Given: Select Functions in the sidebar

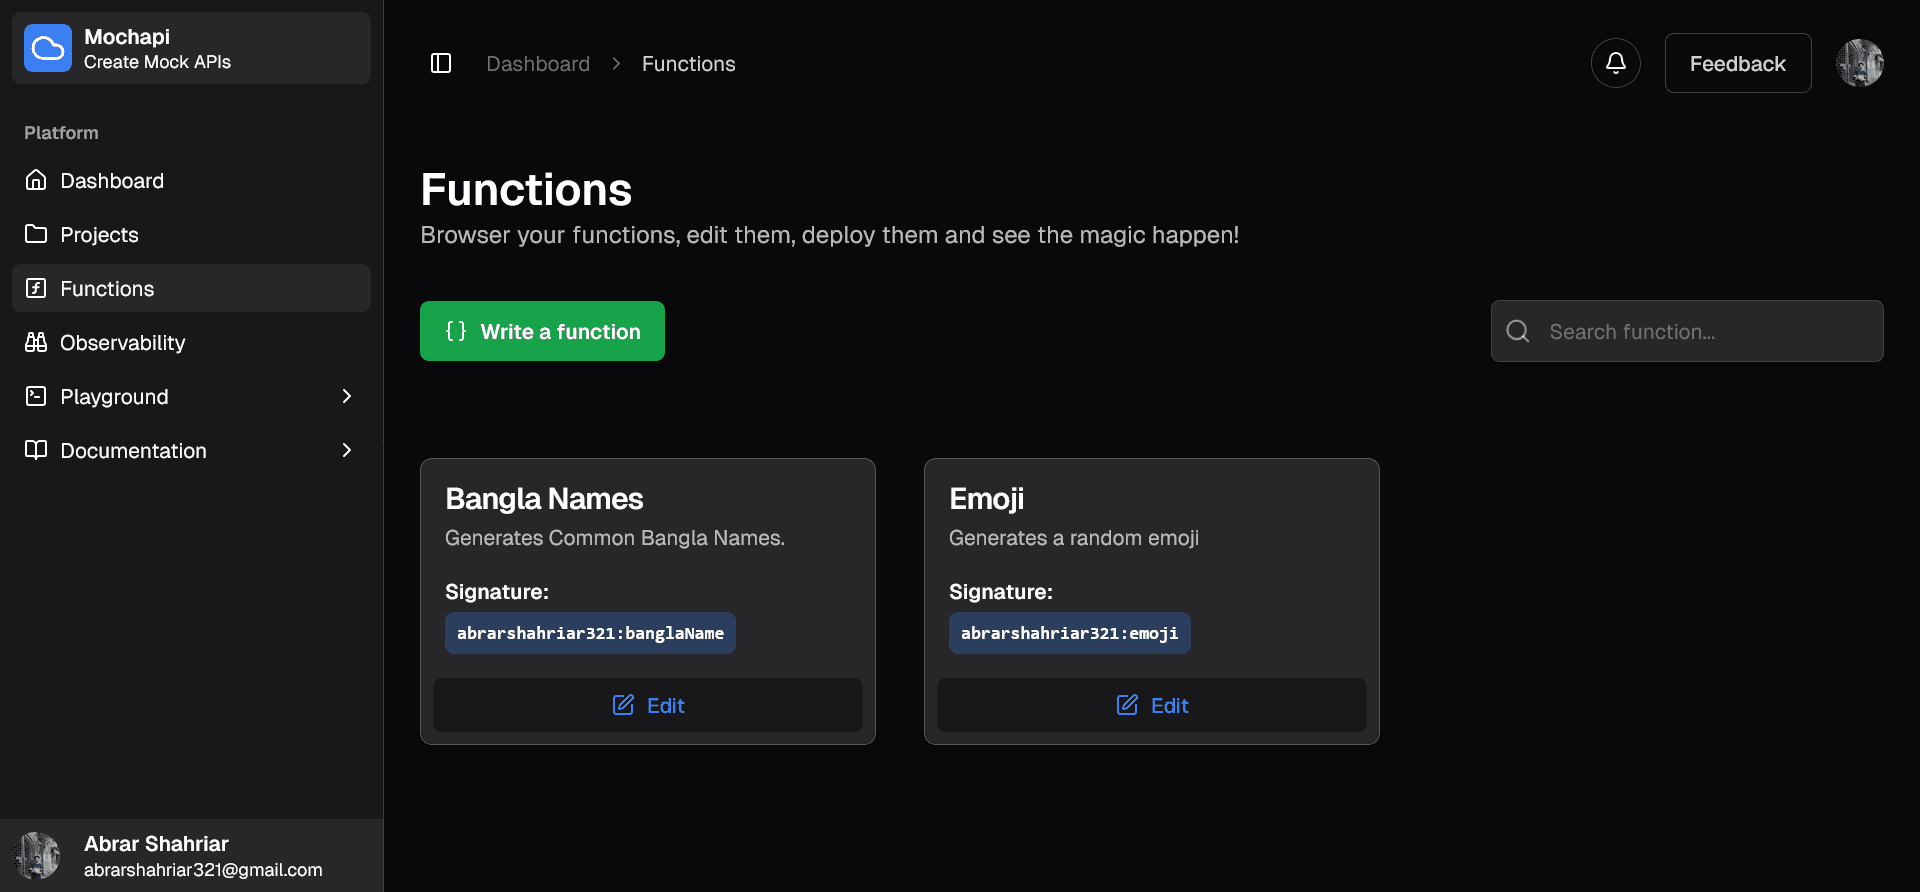Looking at the screenshot, I should [x=107, y=289].
